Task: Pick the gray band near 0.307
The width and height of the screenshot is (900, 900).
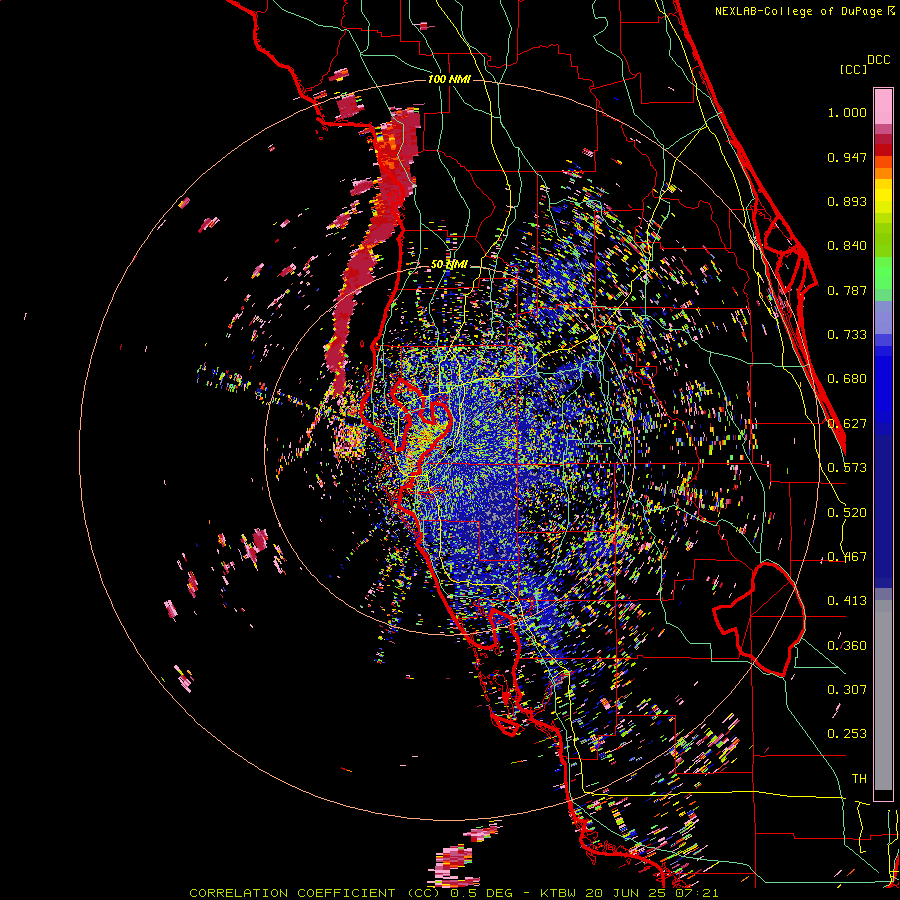Action: (883, 695)
